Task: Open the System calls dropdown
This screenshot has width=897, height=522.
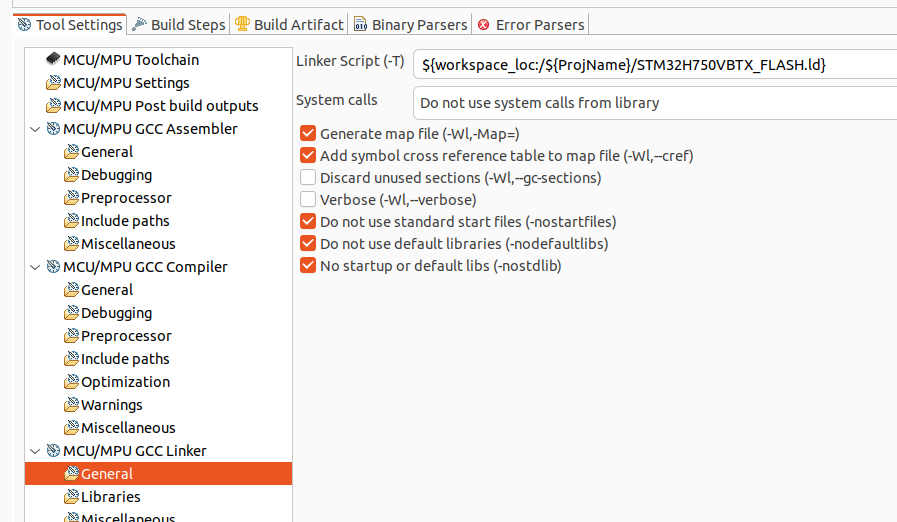Action: [655, 102]
